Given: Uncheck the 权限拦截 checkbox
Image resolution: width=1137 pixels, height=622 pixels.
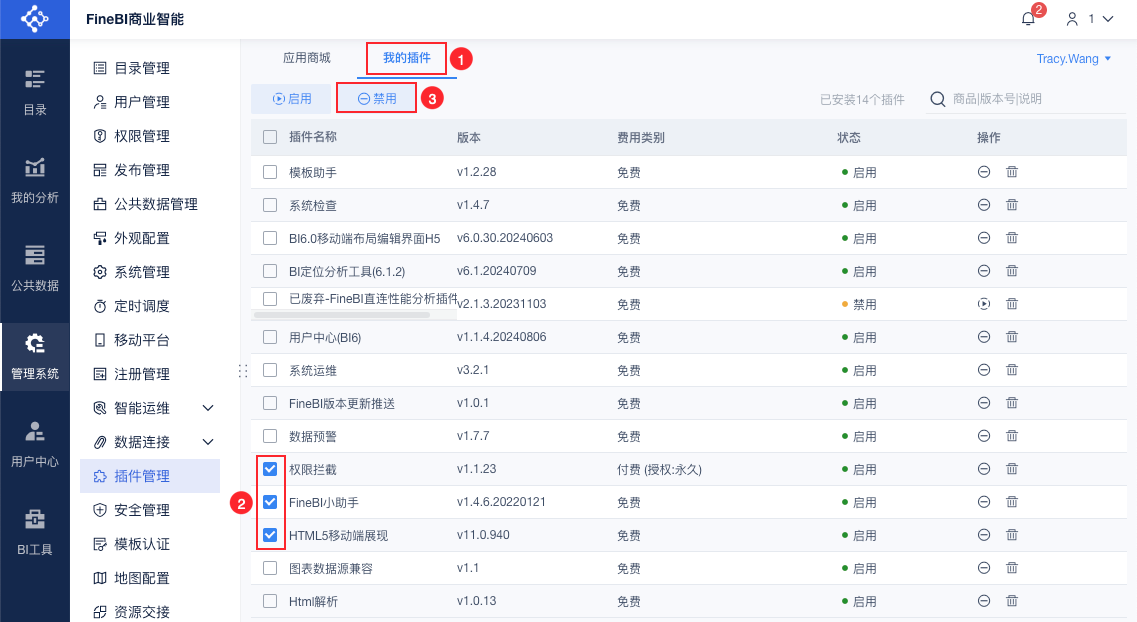Looking at the screenshot, I should click(270, 469).
